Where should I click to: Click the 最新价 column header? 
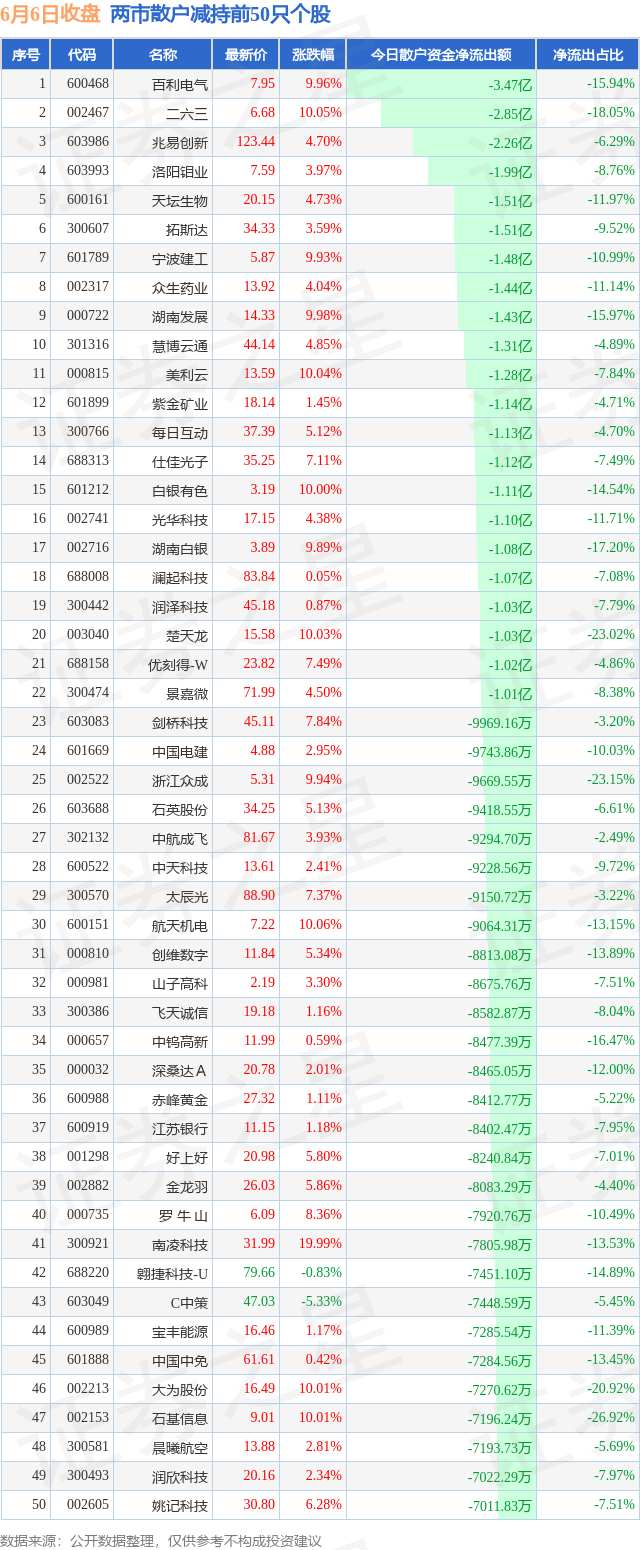[x=245, y=55]
